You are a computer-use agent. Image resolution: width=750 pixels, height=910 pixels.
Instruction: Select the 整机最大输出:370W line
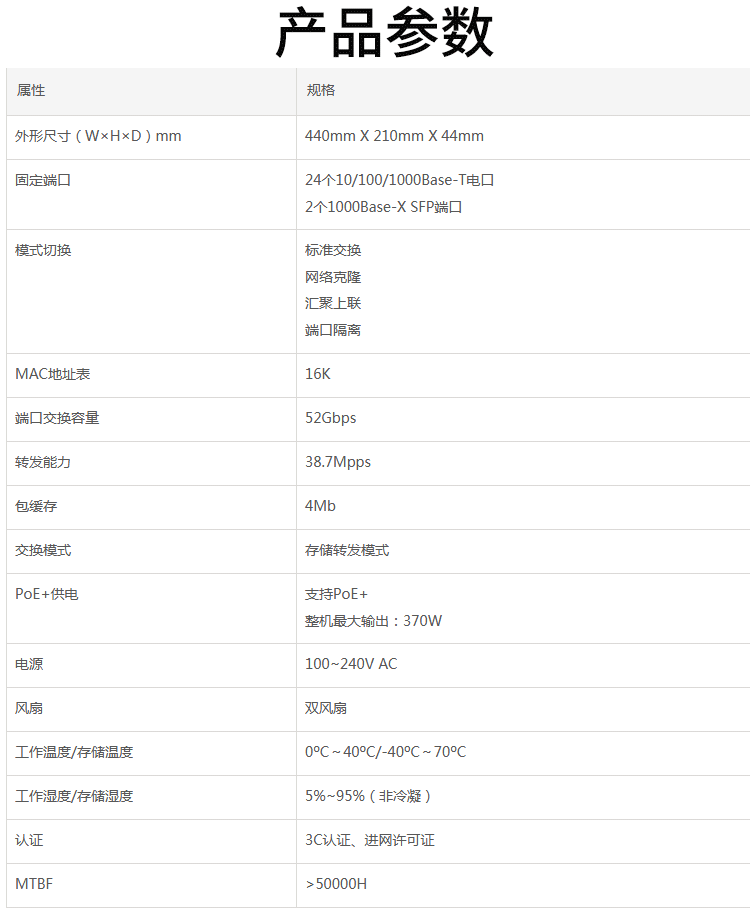pos(373,621)
